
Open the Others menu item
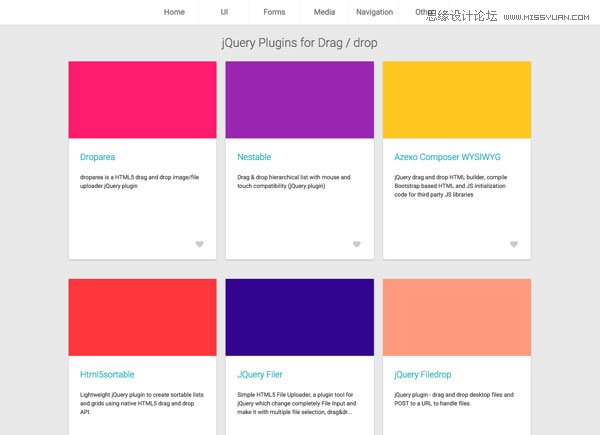click(x=424, y=12)
